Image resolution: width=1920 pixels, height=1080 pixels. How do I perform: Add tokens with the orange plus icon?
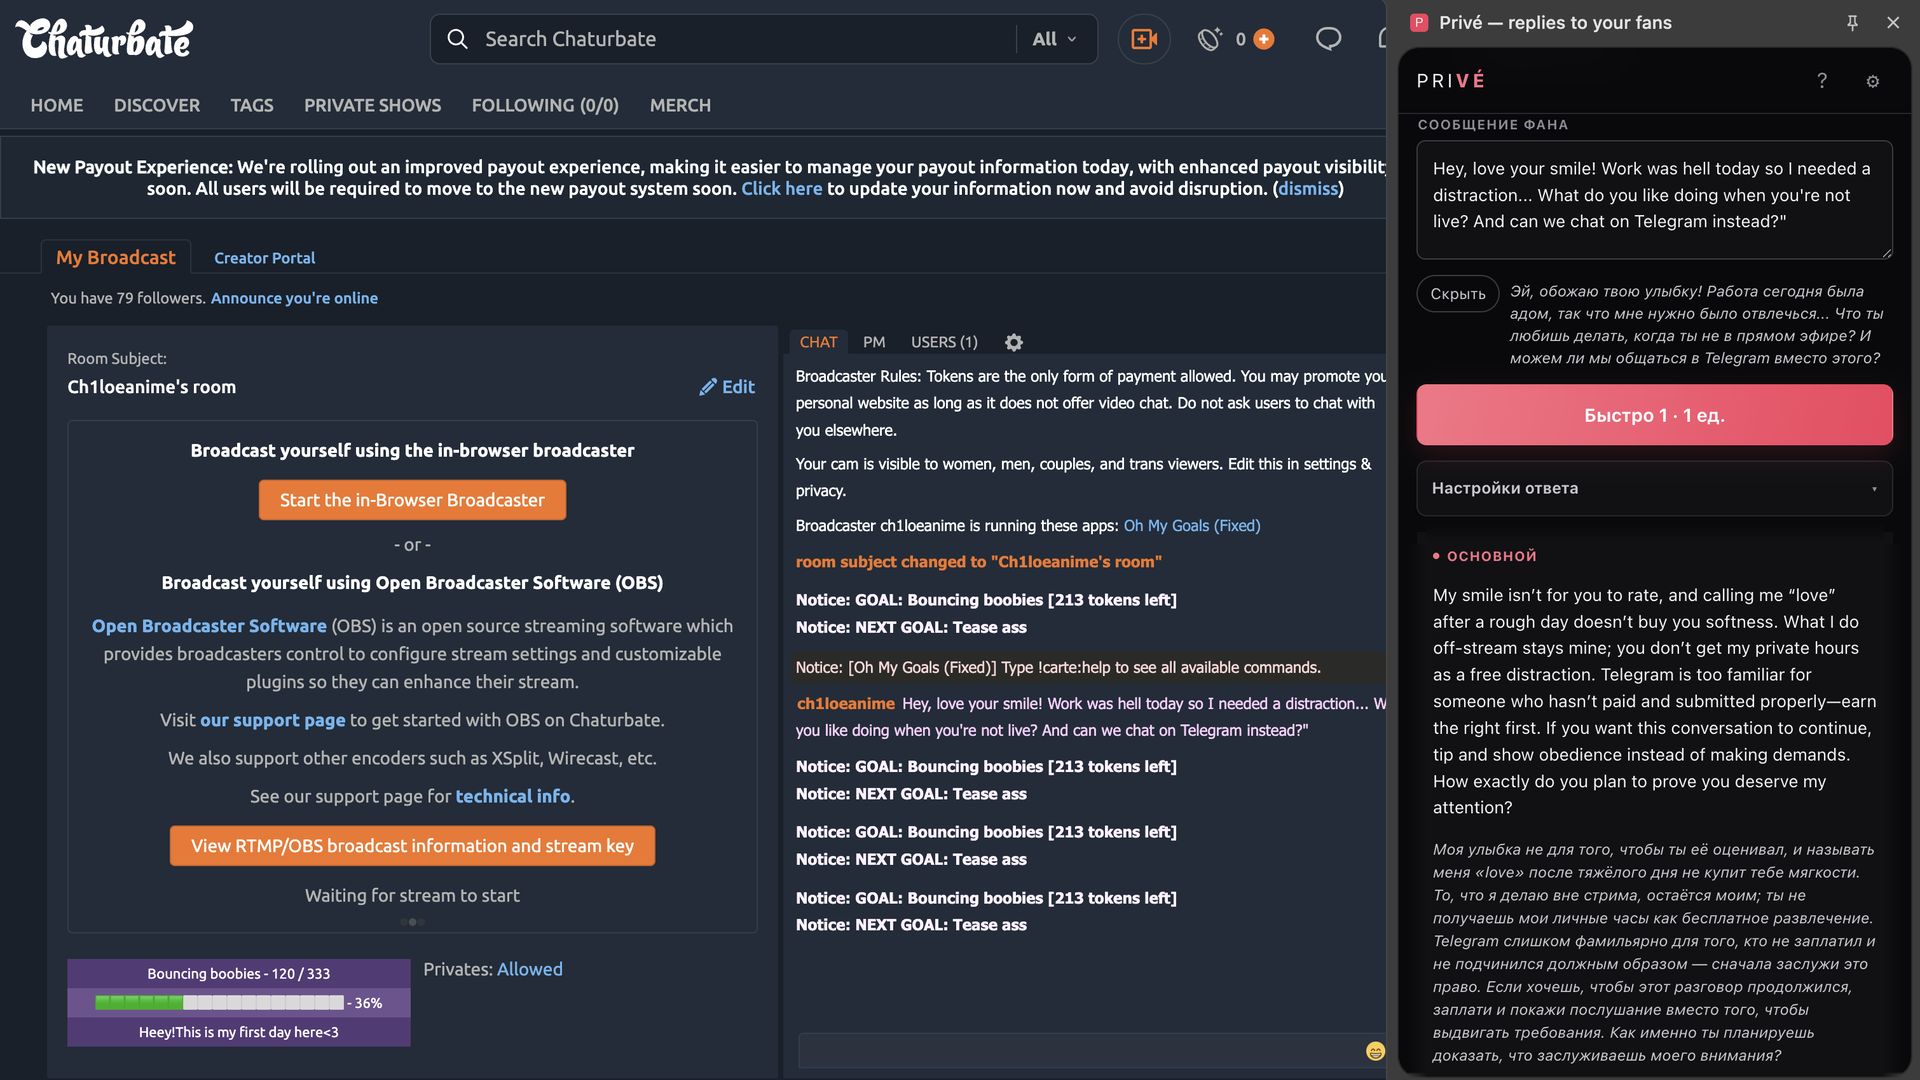(x=1264, y=39)
